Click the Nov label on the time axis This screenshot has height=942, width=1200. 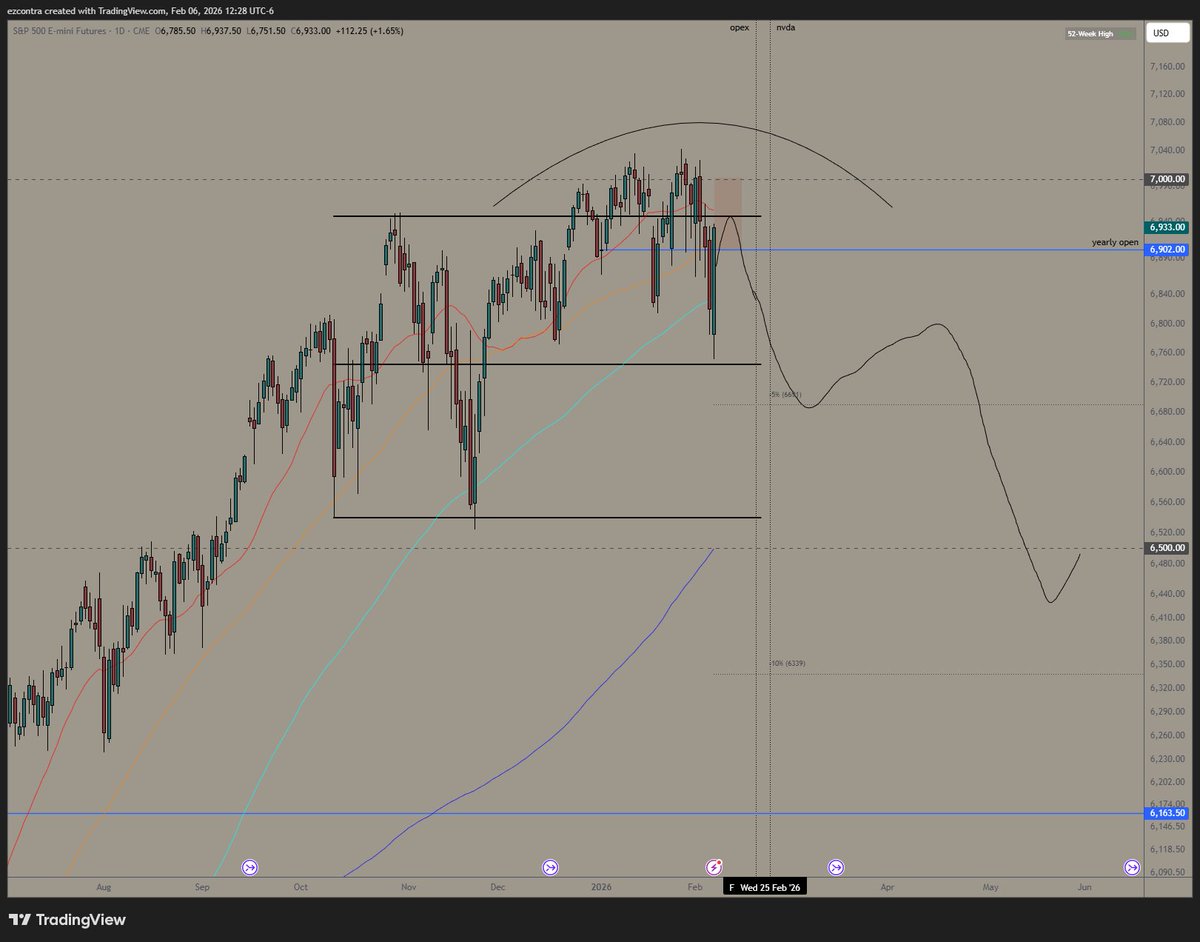pyautogui.click(x=407, y=887)
